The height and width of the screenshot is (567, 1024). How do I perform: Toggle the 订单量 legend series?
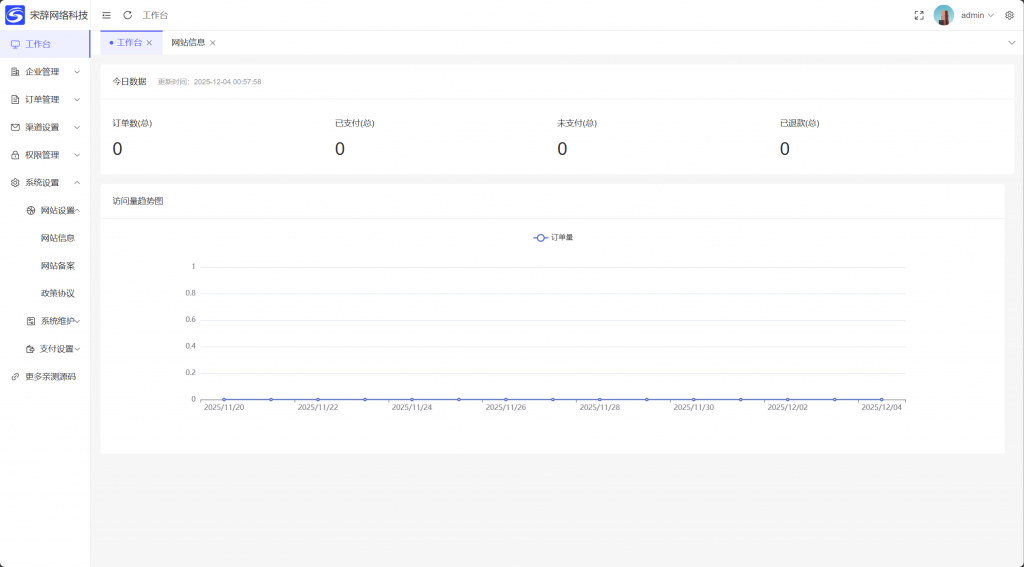click(x=553, y=237)
